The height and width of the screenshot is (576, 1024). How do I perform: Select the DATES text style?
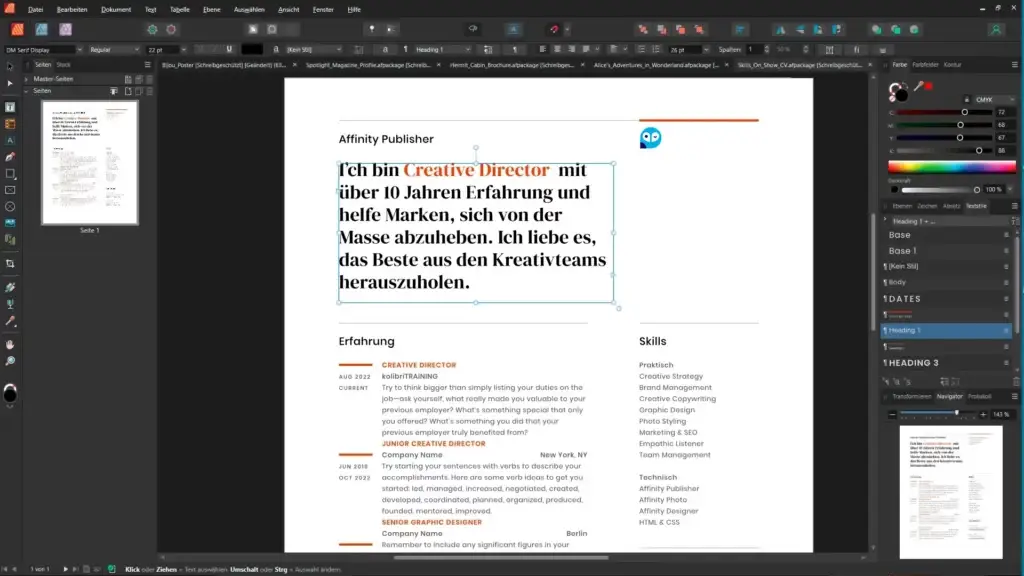pos(945,298)
